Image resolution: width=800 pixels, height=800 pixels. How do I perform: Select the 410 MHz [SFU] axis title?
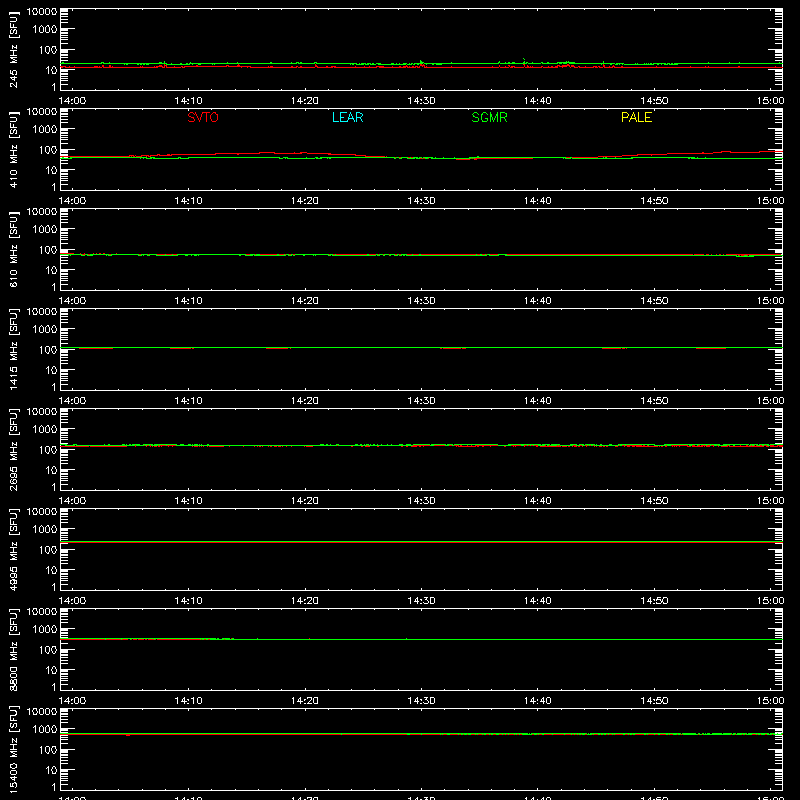coord(14,149)
